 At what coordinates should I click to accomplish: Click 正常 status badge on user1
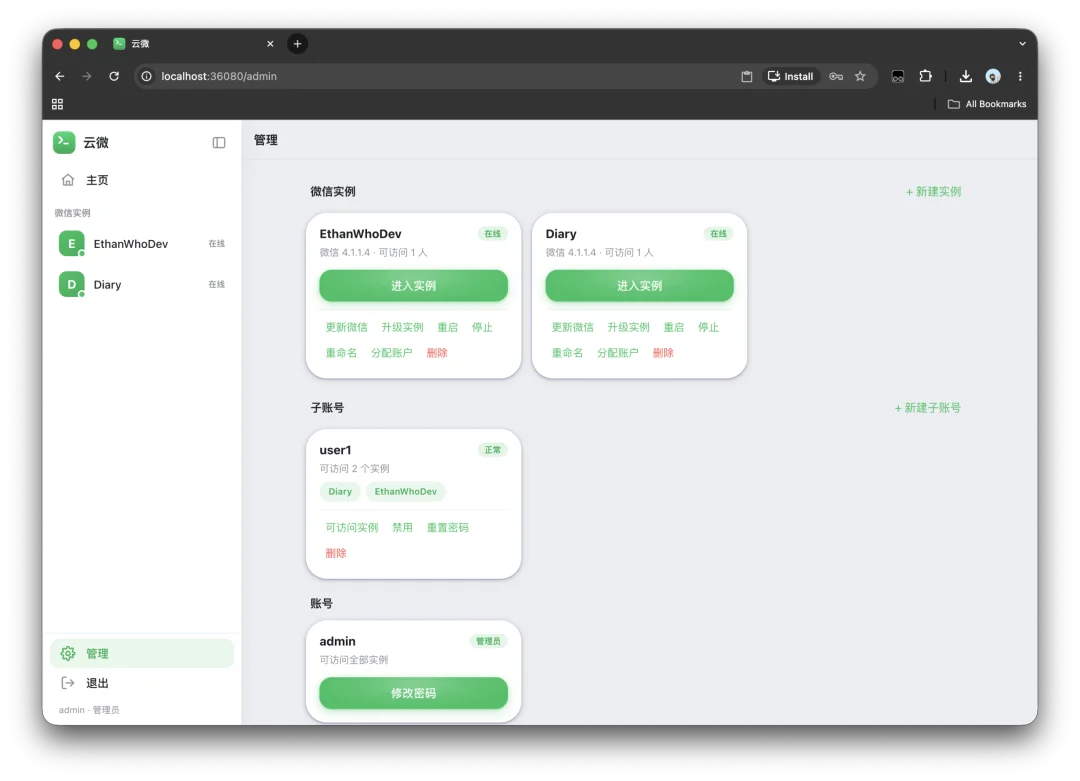492,450
